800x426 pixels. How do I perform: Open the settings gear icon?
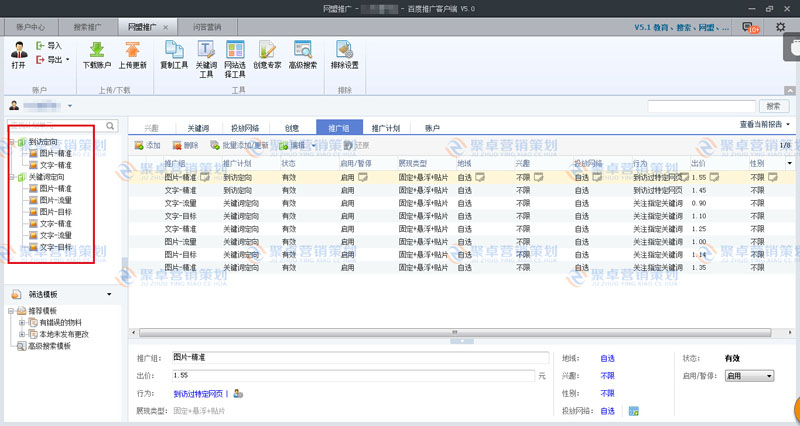coord(781,27)
